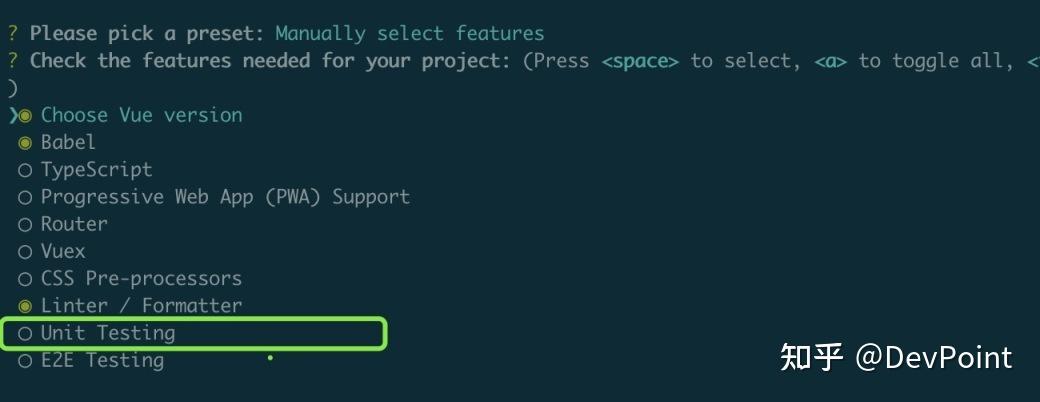
Task: Click the question mark before Please pick a preset
Action: (x=12, y=34)
